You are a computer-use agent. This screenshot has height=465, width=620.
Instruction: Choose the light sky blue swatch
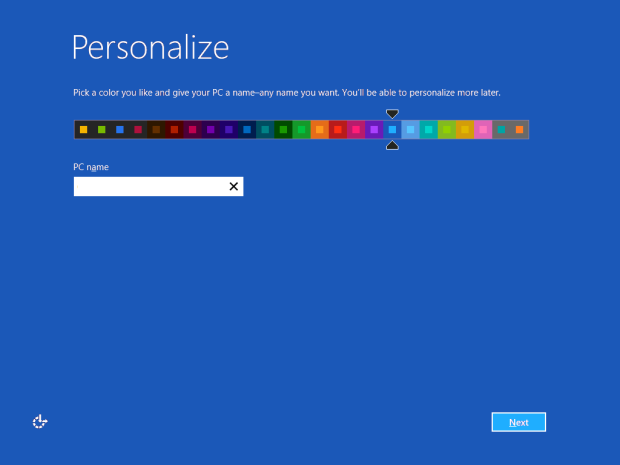click(x=410, y=130)
